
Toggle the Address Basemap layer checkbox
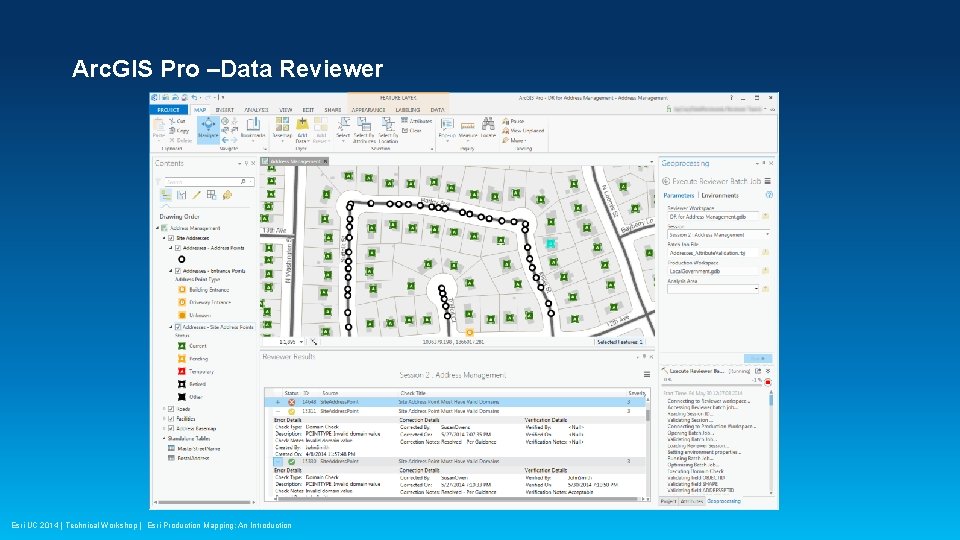click(x=171, y=429)
